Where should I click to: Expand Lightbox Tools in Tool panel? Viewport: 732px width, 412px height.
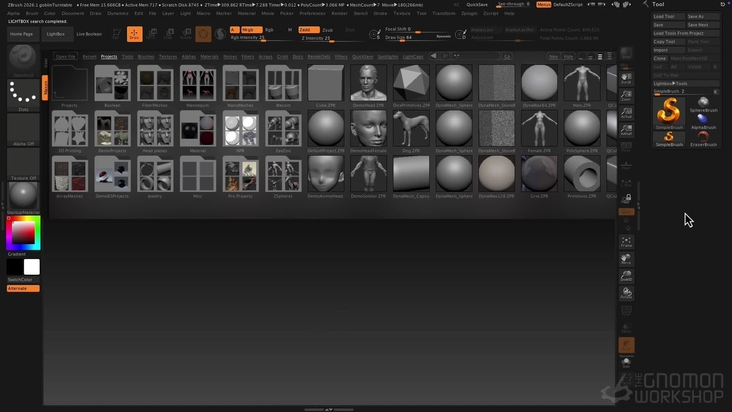(x=685, y=84)
